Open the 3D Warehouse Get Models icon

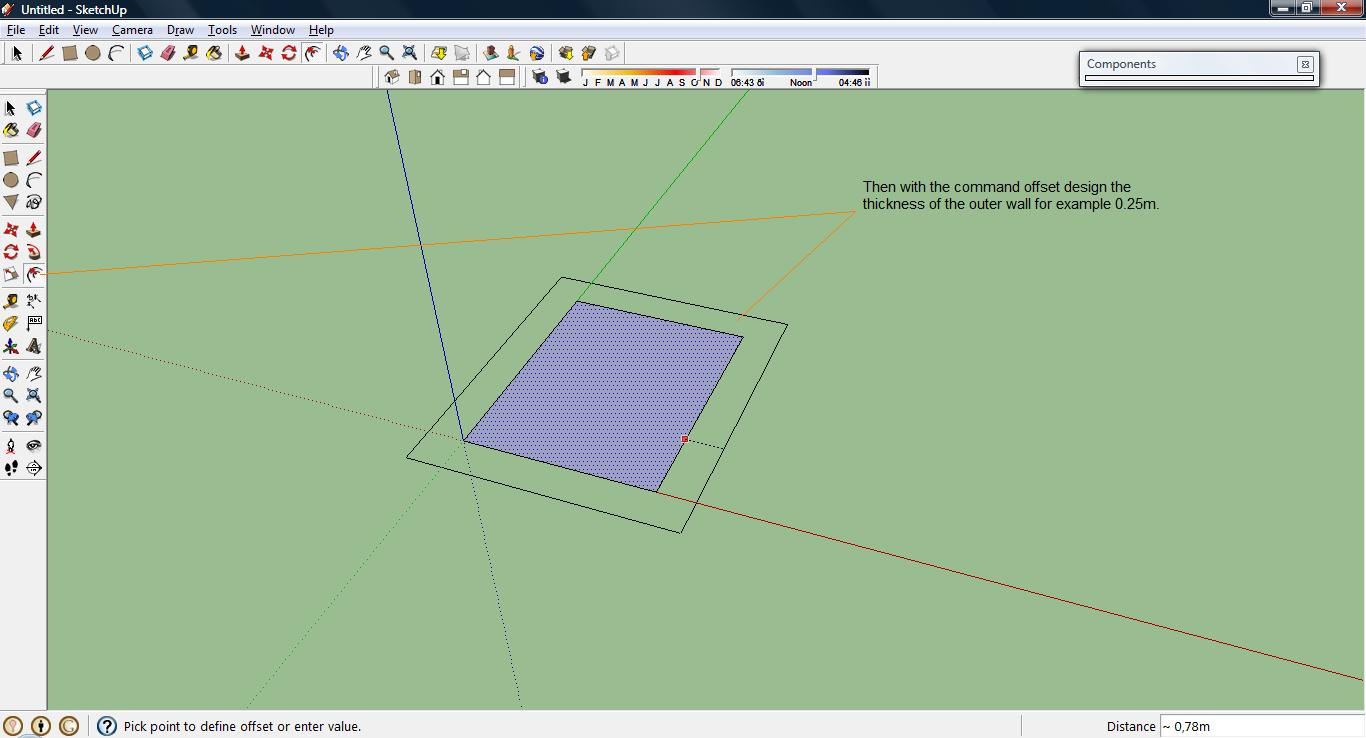566,53
